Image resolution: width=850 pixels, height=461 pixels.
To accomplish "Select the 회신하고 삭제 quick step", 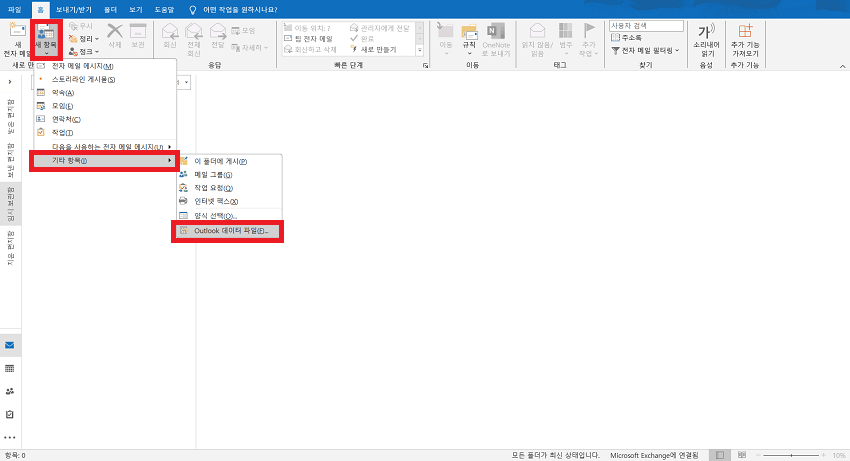I will (311, 49).
